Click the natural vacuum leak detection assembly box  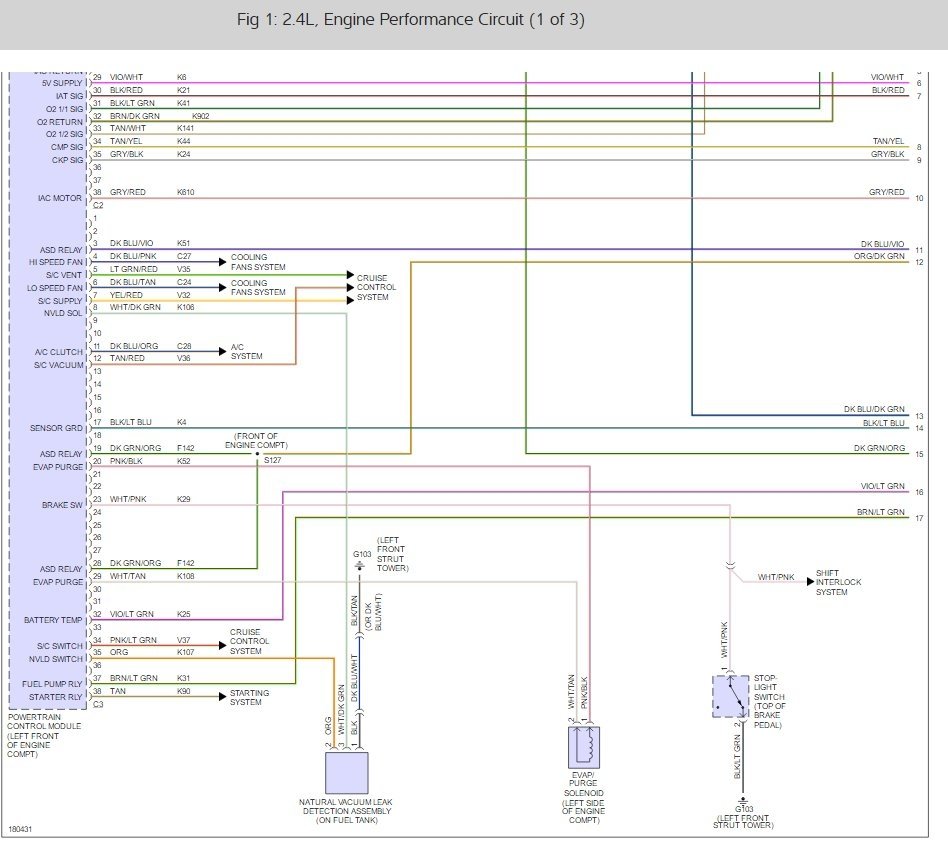click(346, 773)
